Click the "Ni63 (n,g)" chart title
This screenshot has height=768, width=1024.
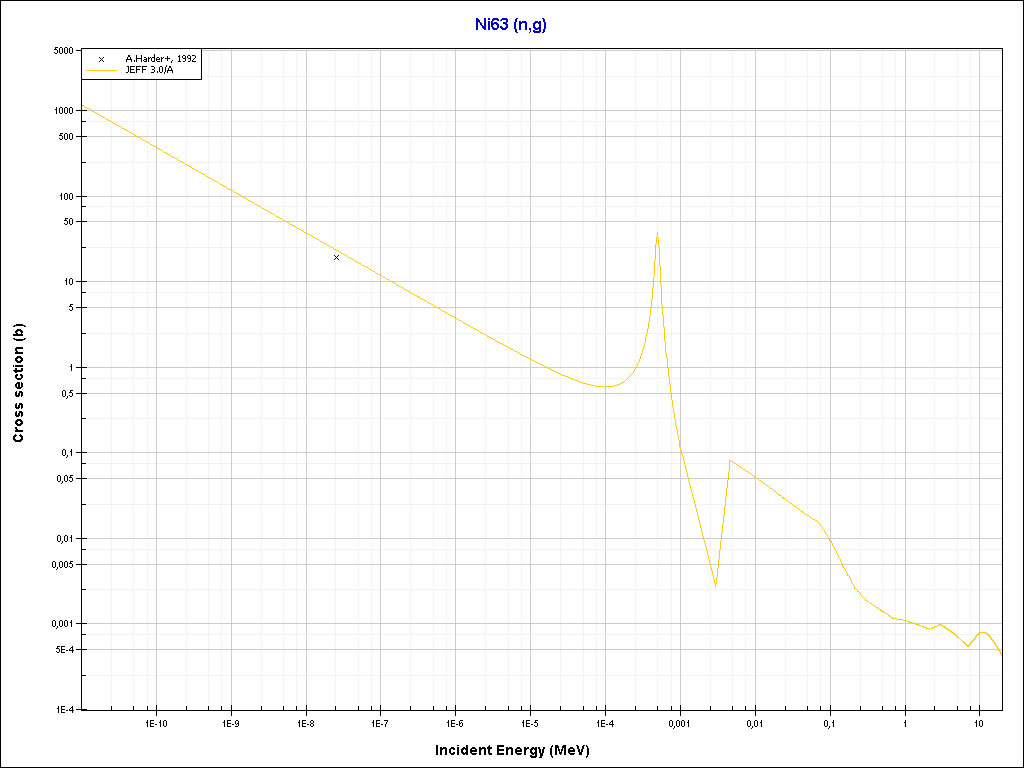click(510, 25)
